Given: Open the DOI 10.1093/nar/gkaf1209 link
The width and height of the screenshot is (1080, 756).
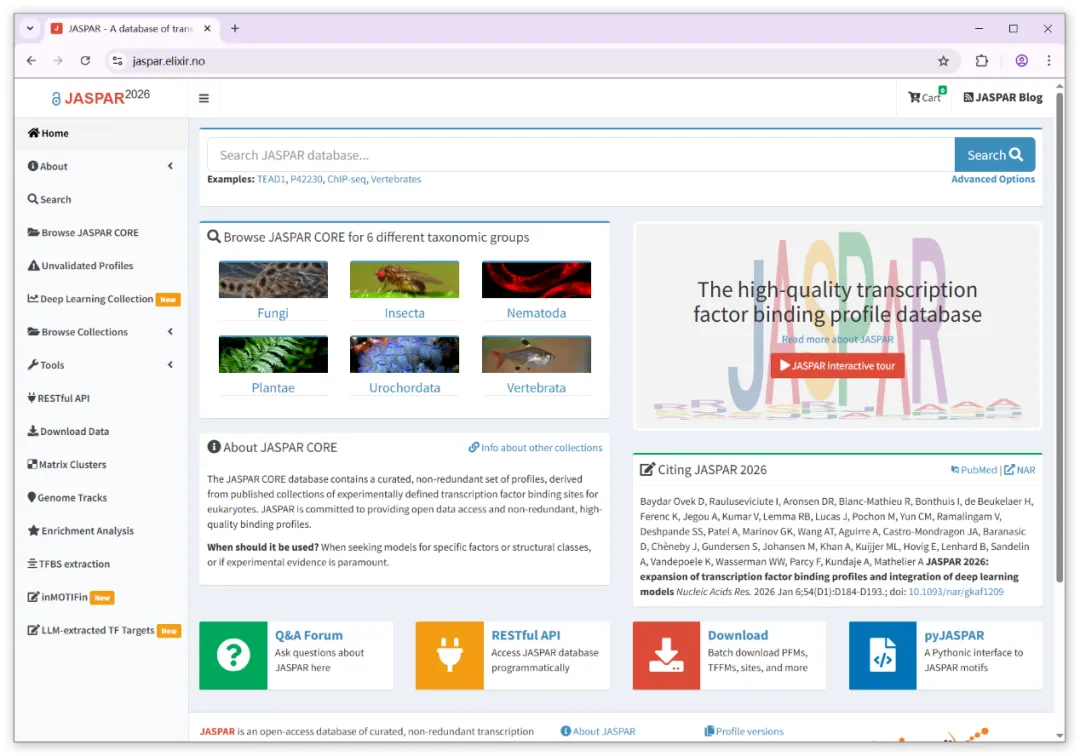Looking at the screenshot, I should 955,592.
